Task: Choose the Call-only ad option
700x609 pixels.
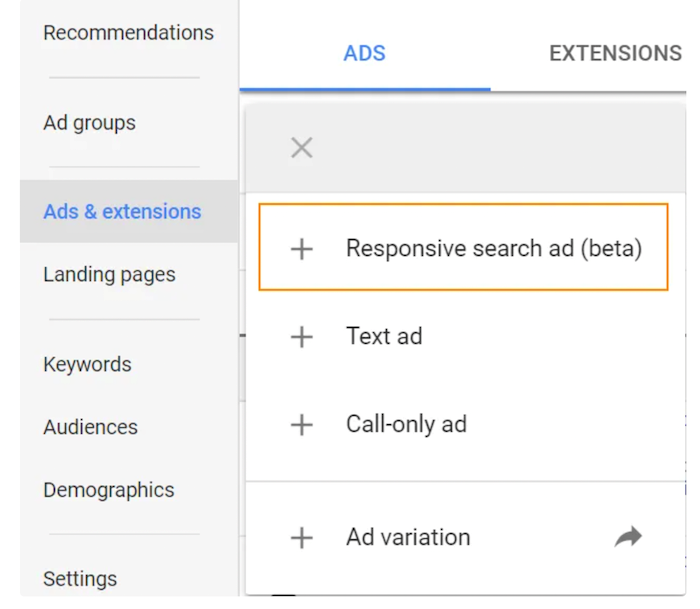Action: (x=406, y=424)
